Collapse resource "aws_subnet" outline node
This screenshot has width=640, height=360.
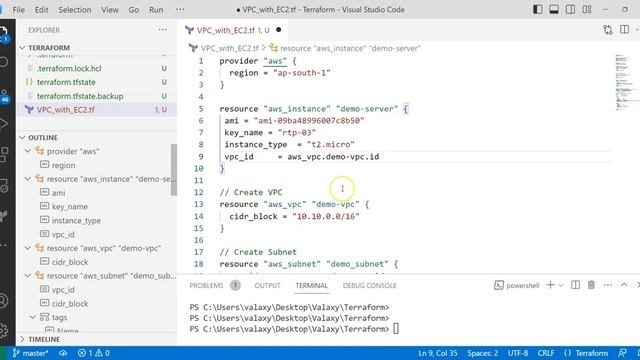pos(27,276)
